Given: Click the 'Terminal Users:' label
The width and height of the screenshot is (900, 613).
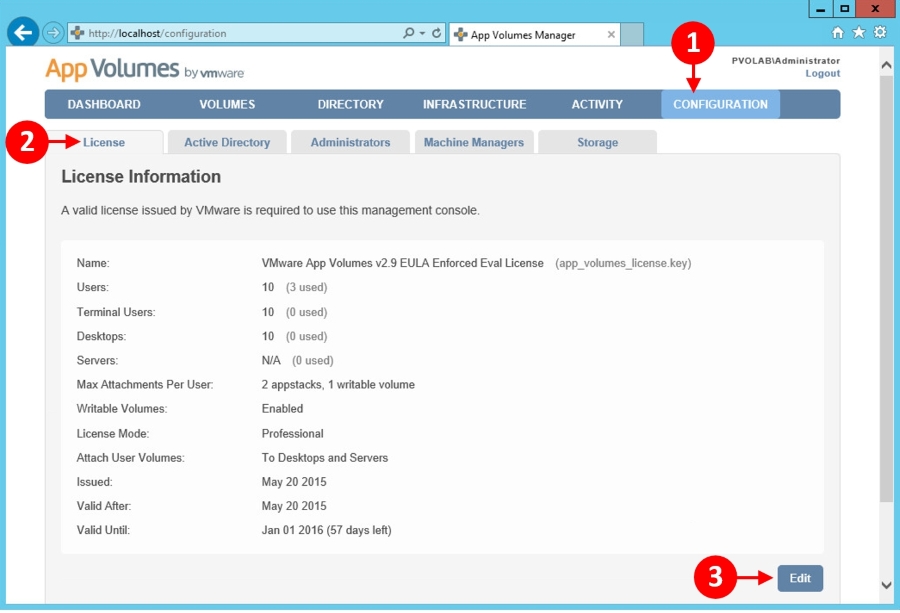Looking at the screenshot, I should click(x=116, y=312).
